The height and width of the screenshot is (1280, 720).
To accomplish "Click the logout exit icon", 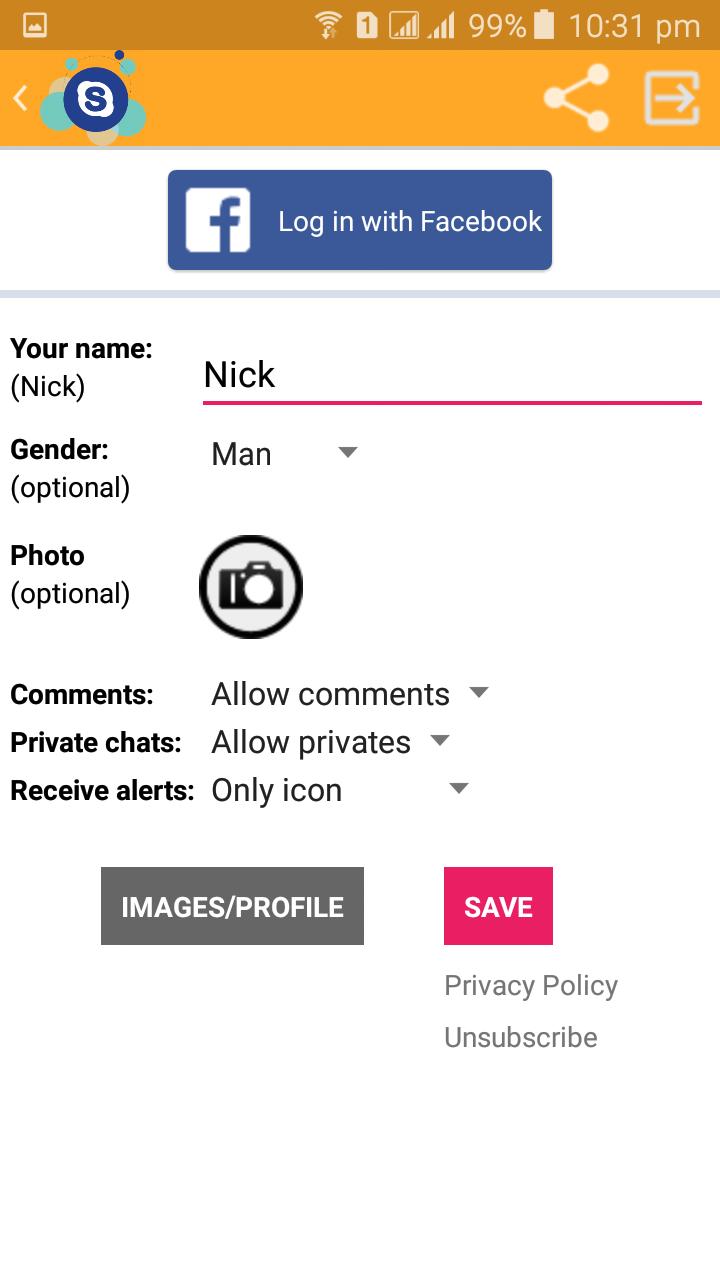I will pyautogui.click(x=670, y=98).
